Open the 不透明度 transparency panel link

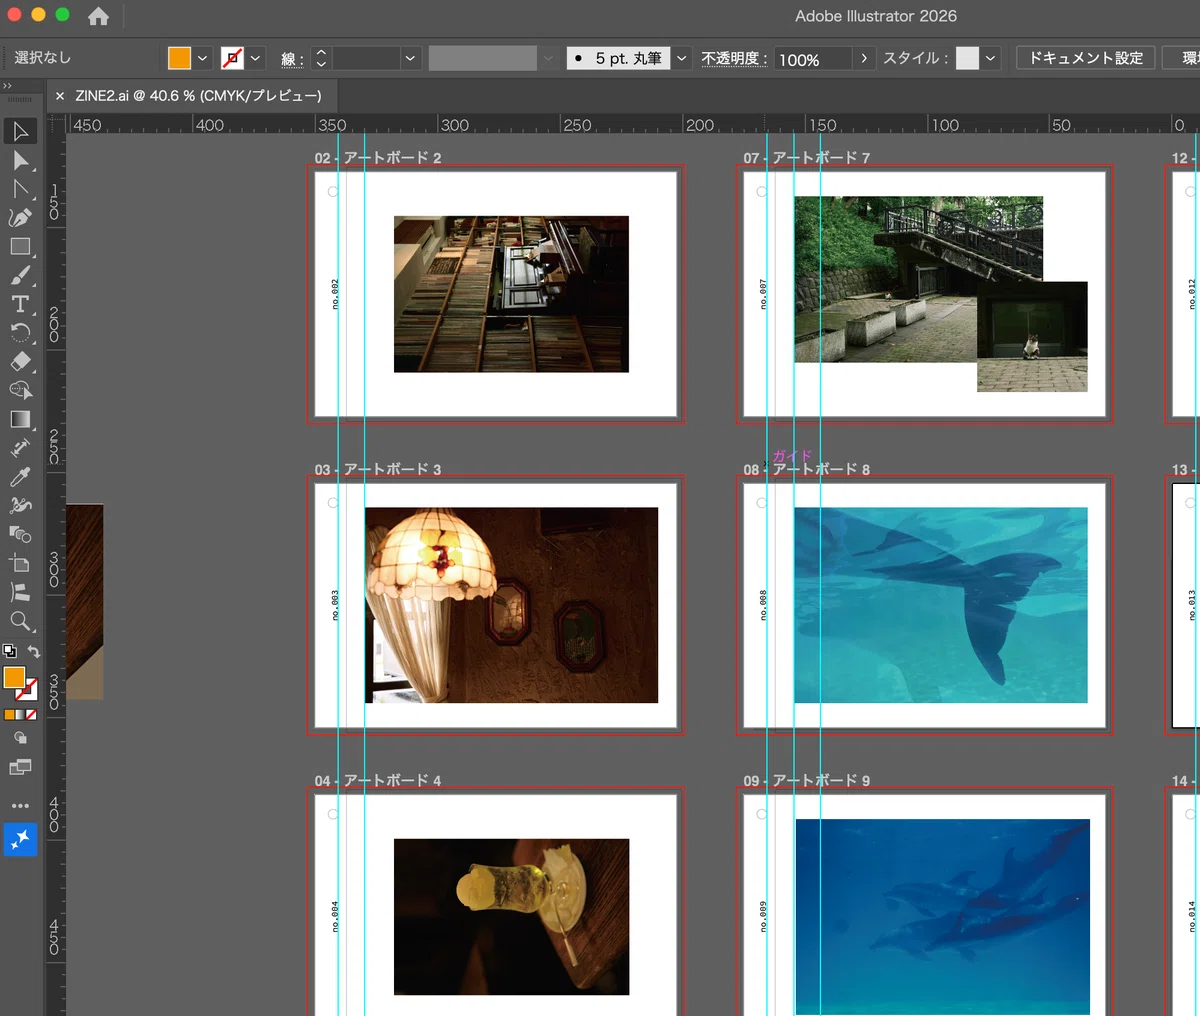pos(734,59)
